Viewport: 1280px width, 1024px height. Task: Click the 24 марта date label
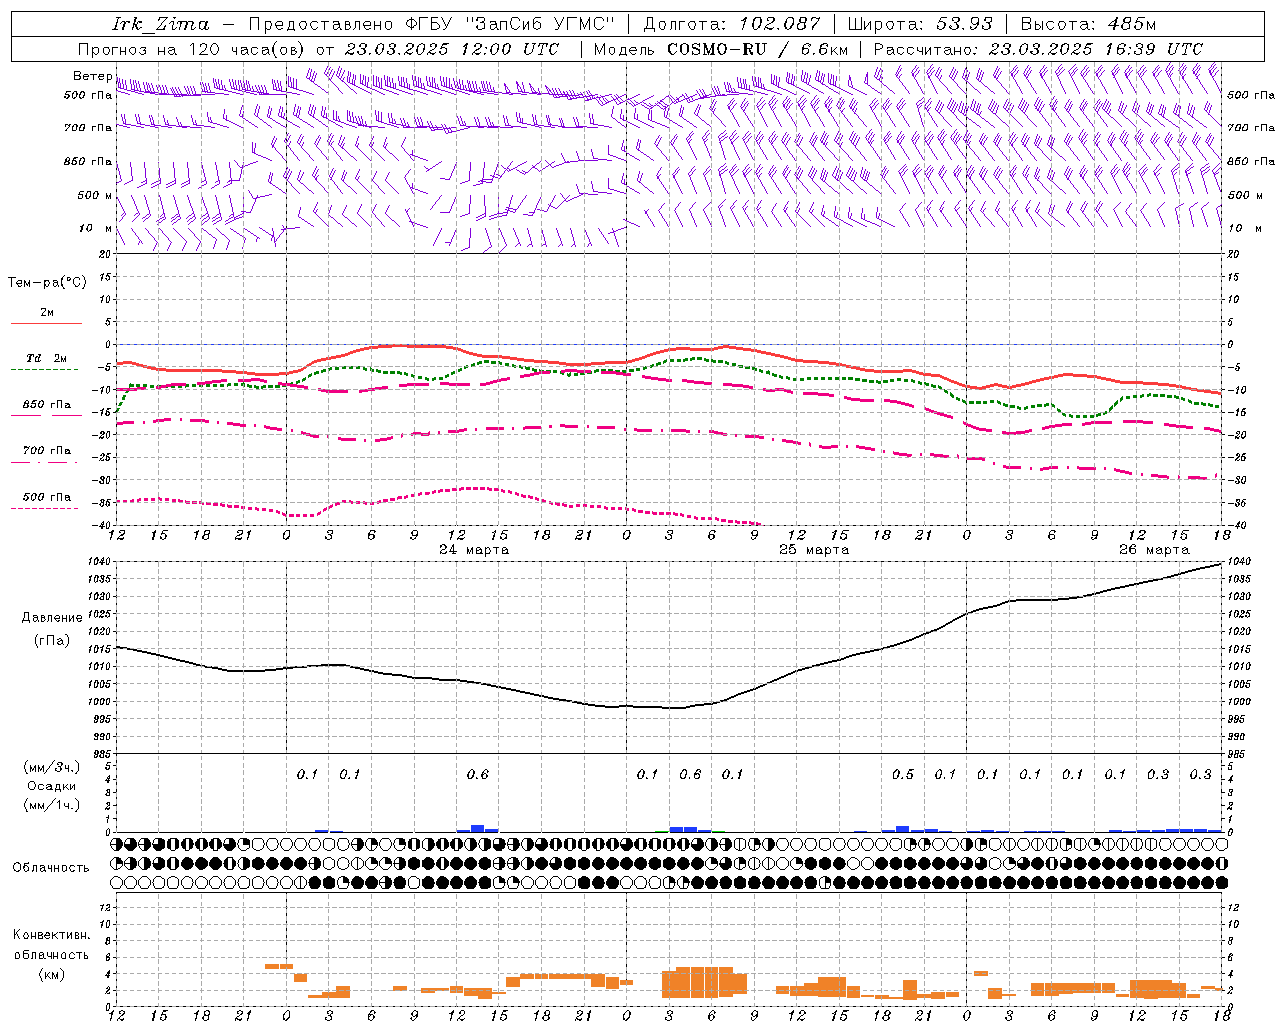click(474, 550)
